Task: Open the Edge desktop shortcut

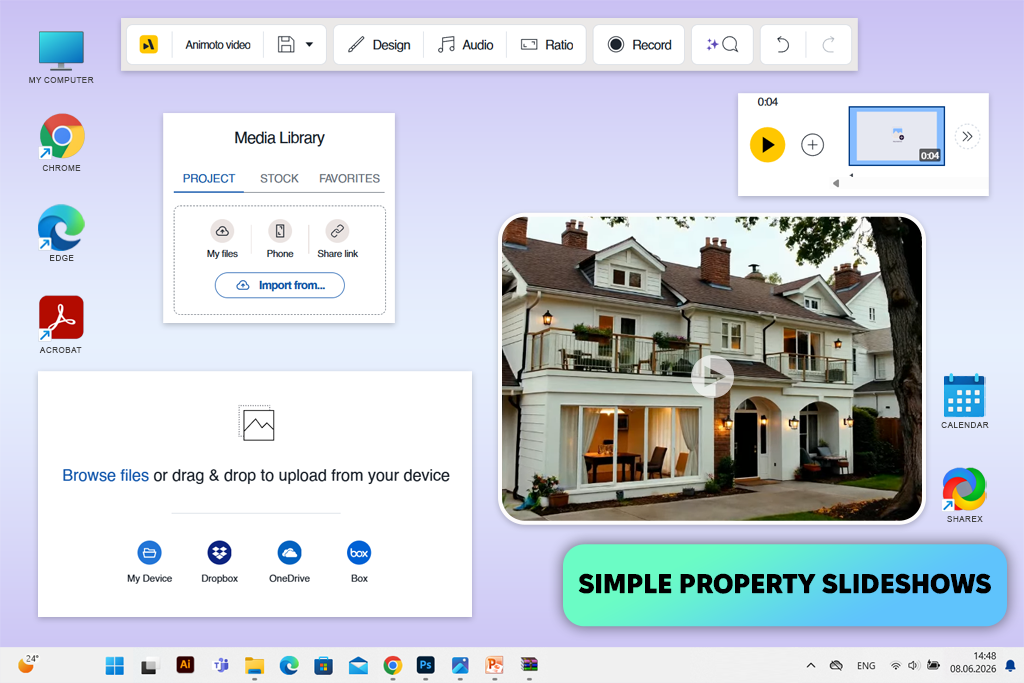Action: (x=61, y=233)
